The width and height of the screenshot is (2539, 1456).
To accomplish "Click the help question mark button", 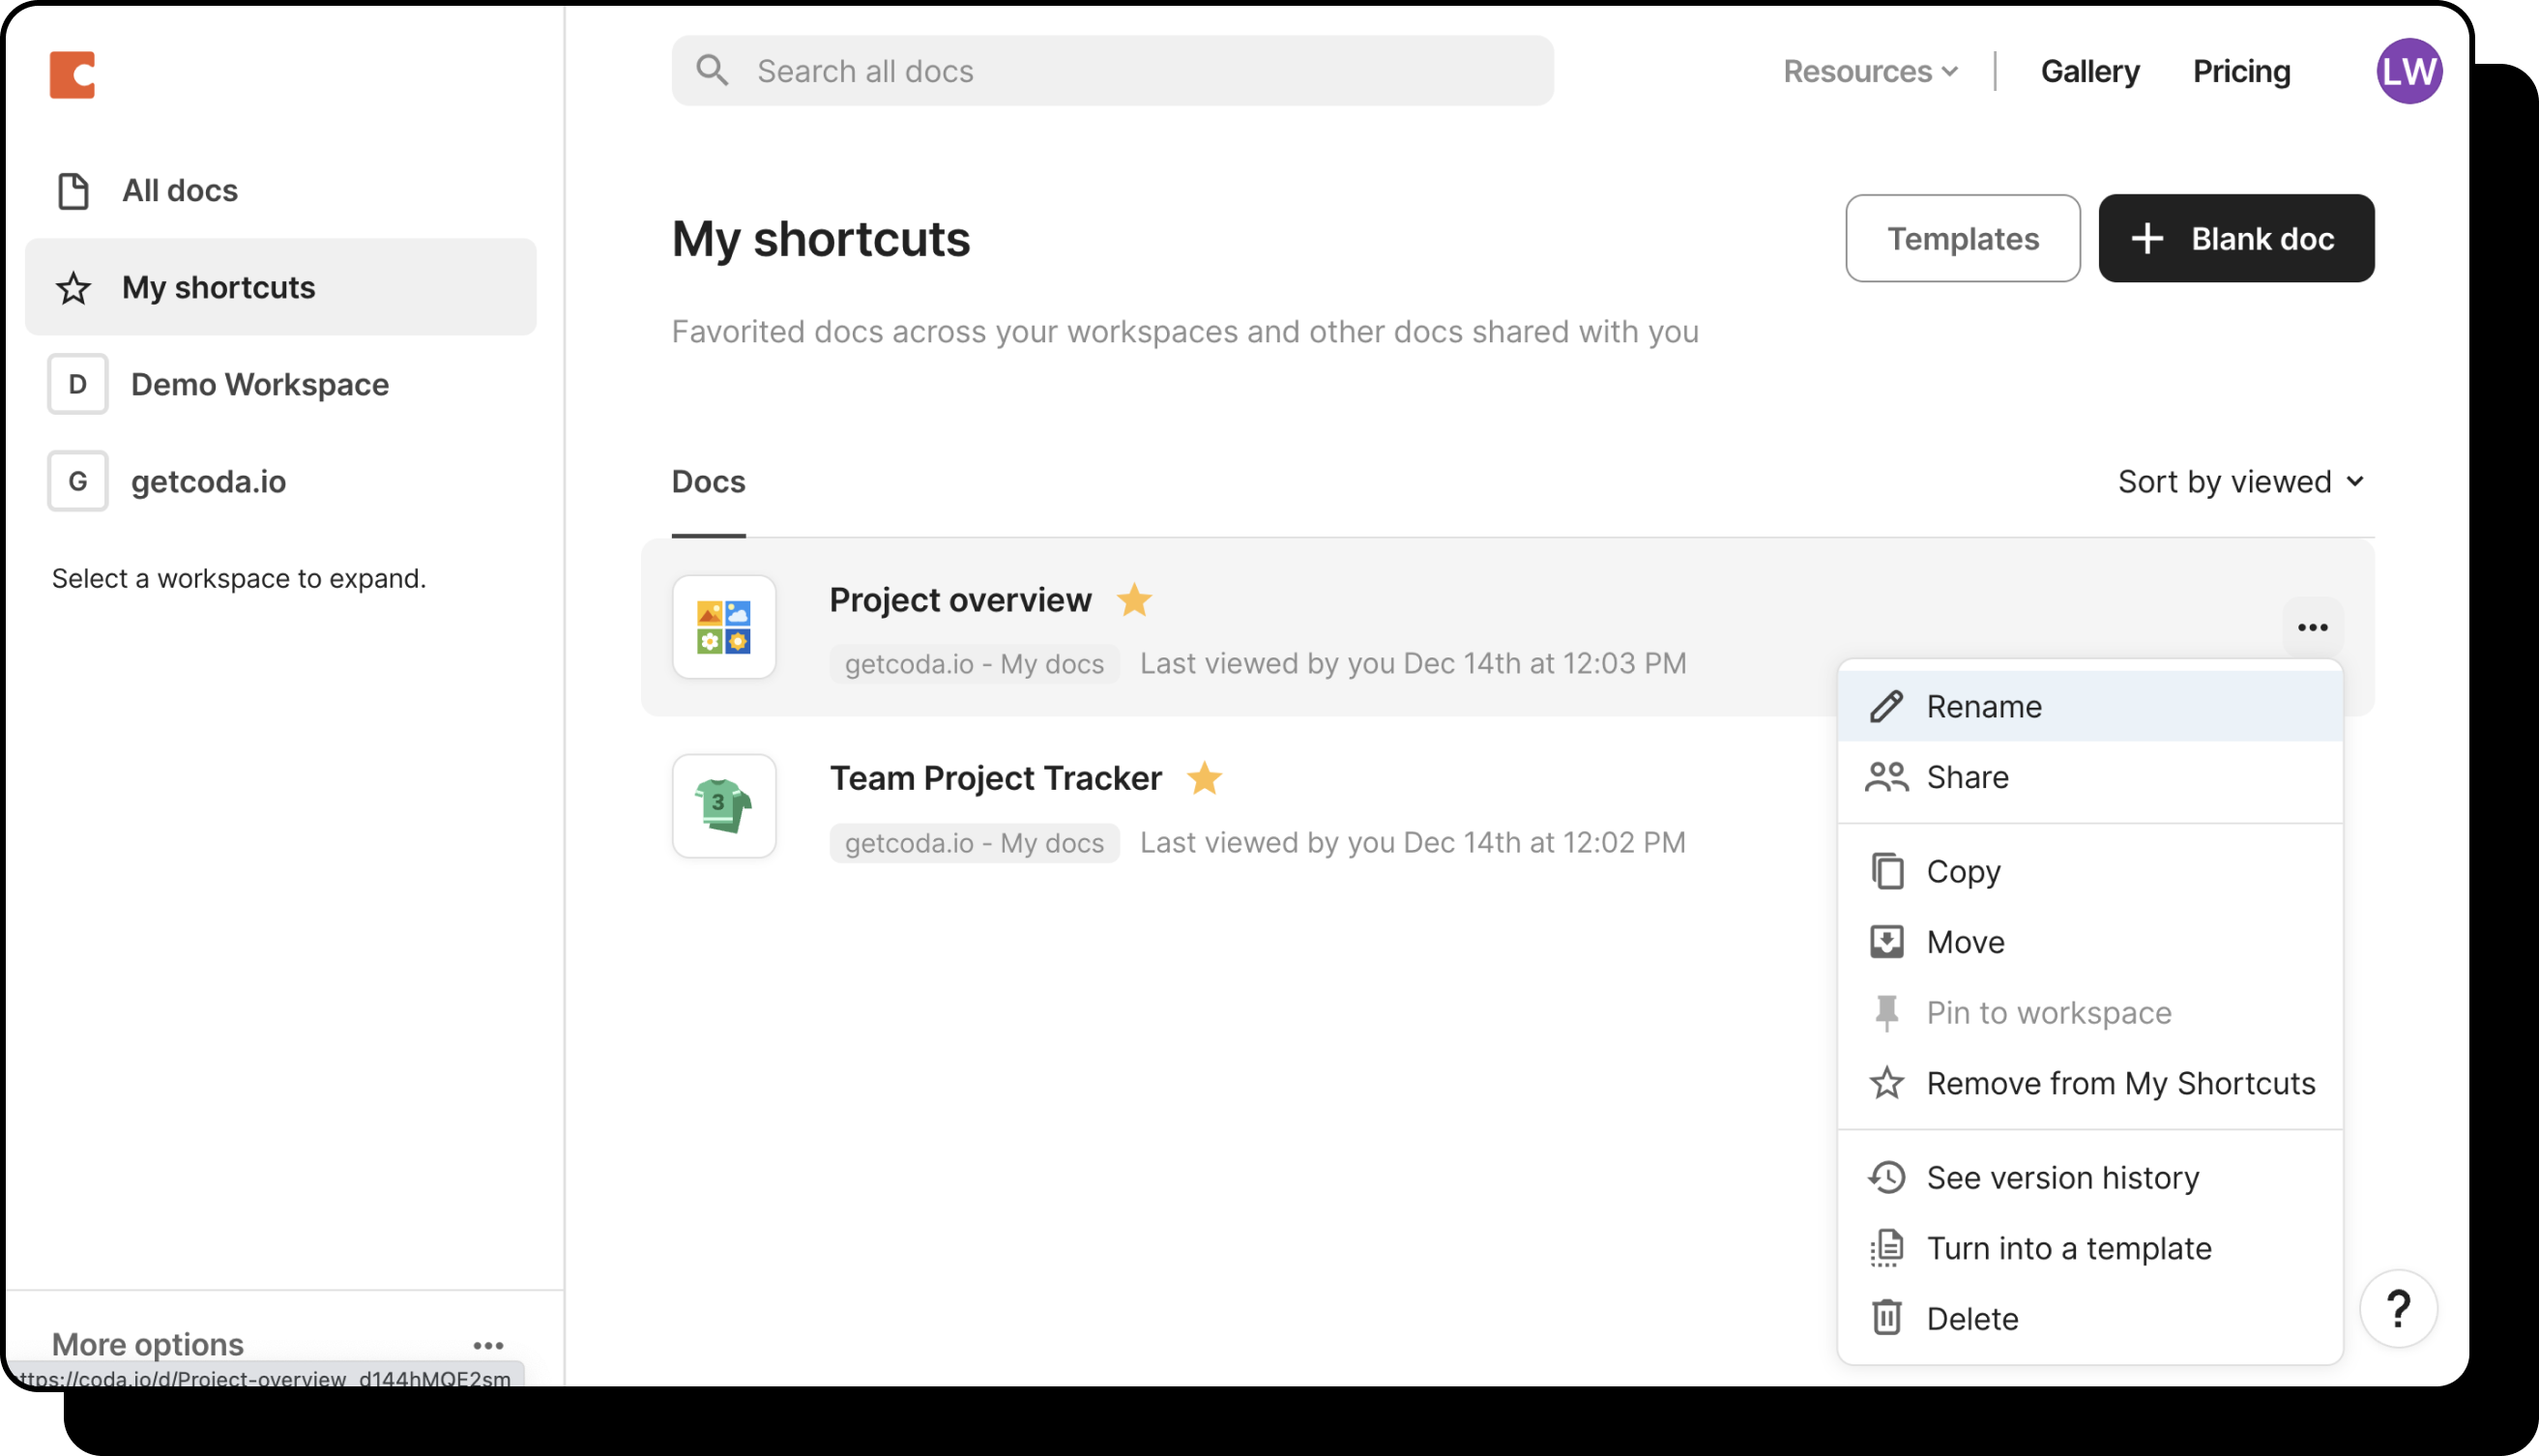I will tap(2397, 1308).
